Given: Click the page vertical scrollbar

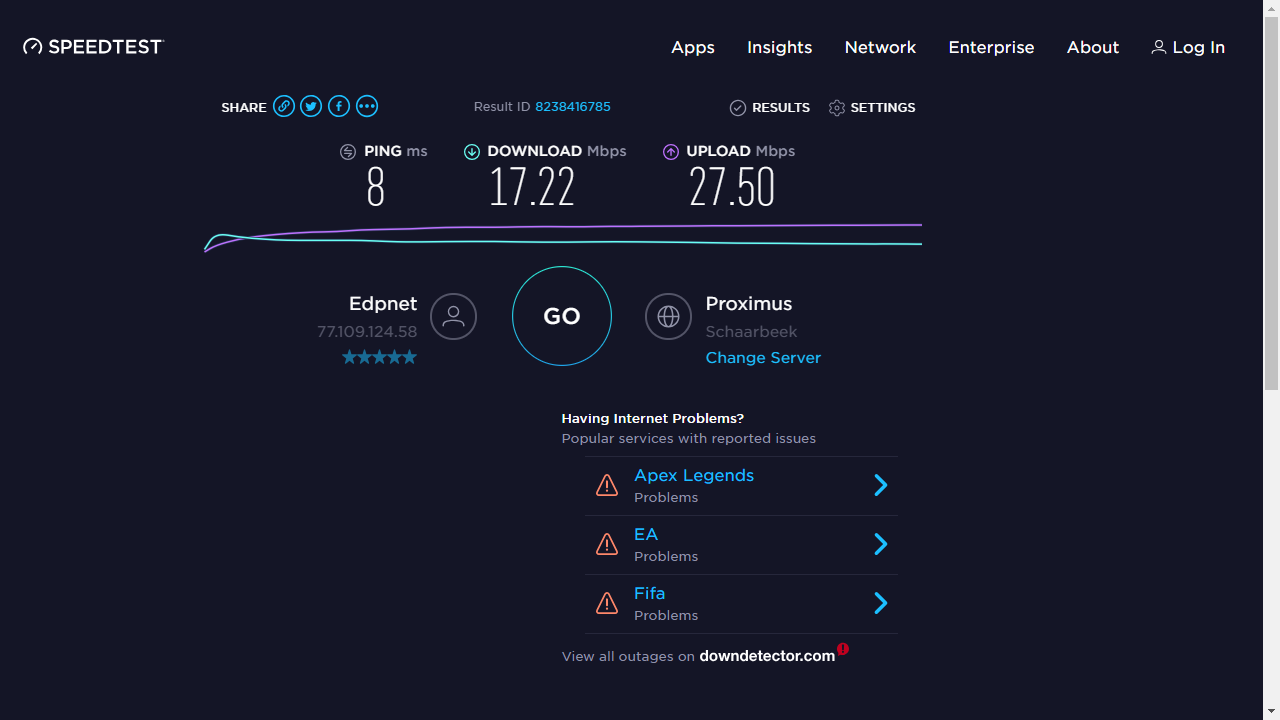Looking at the screenshot, I should (1271, 200).
